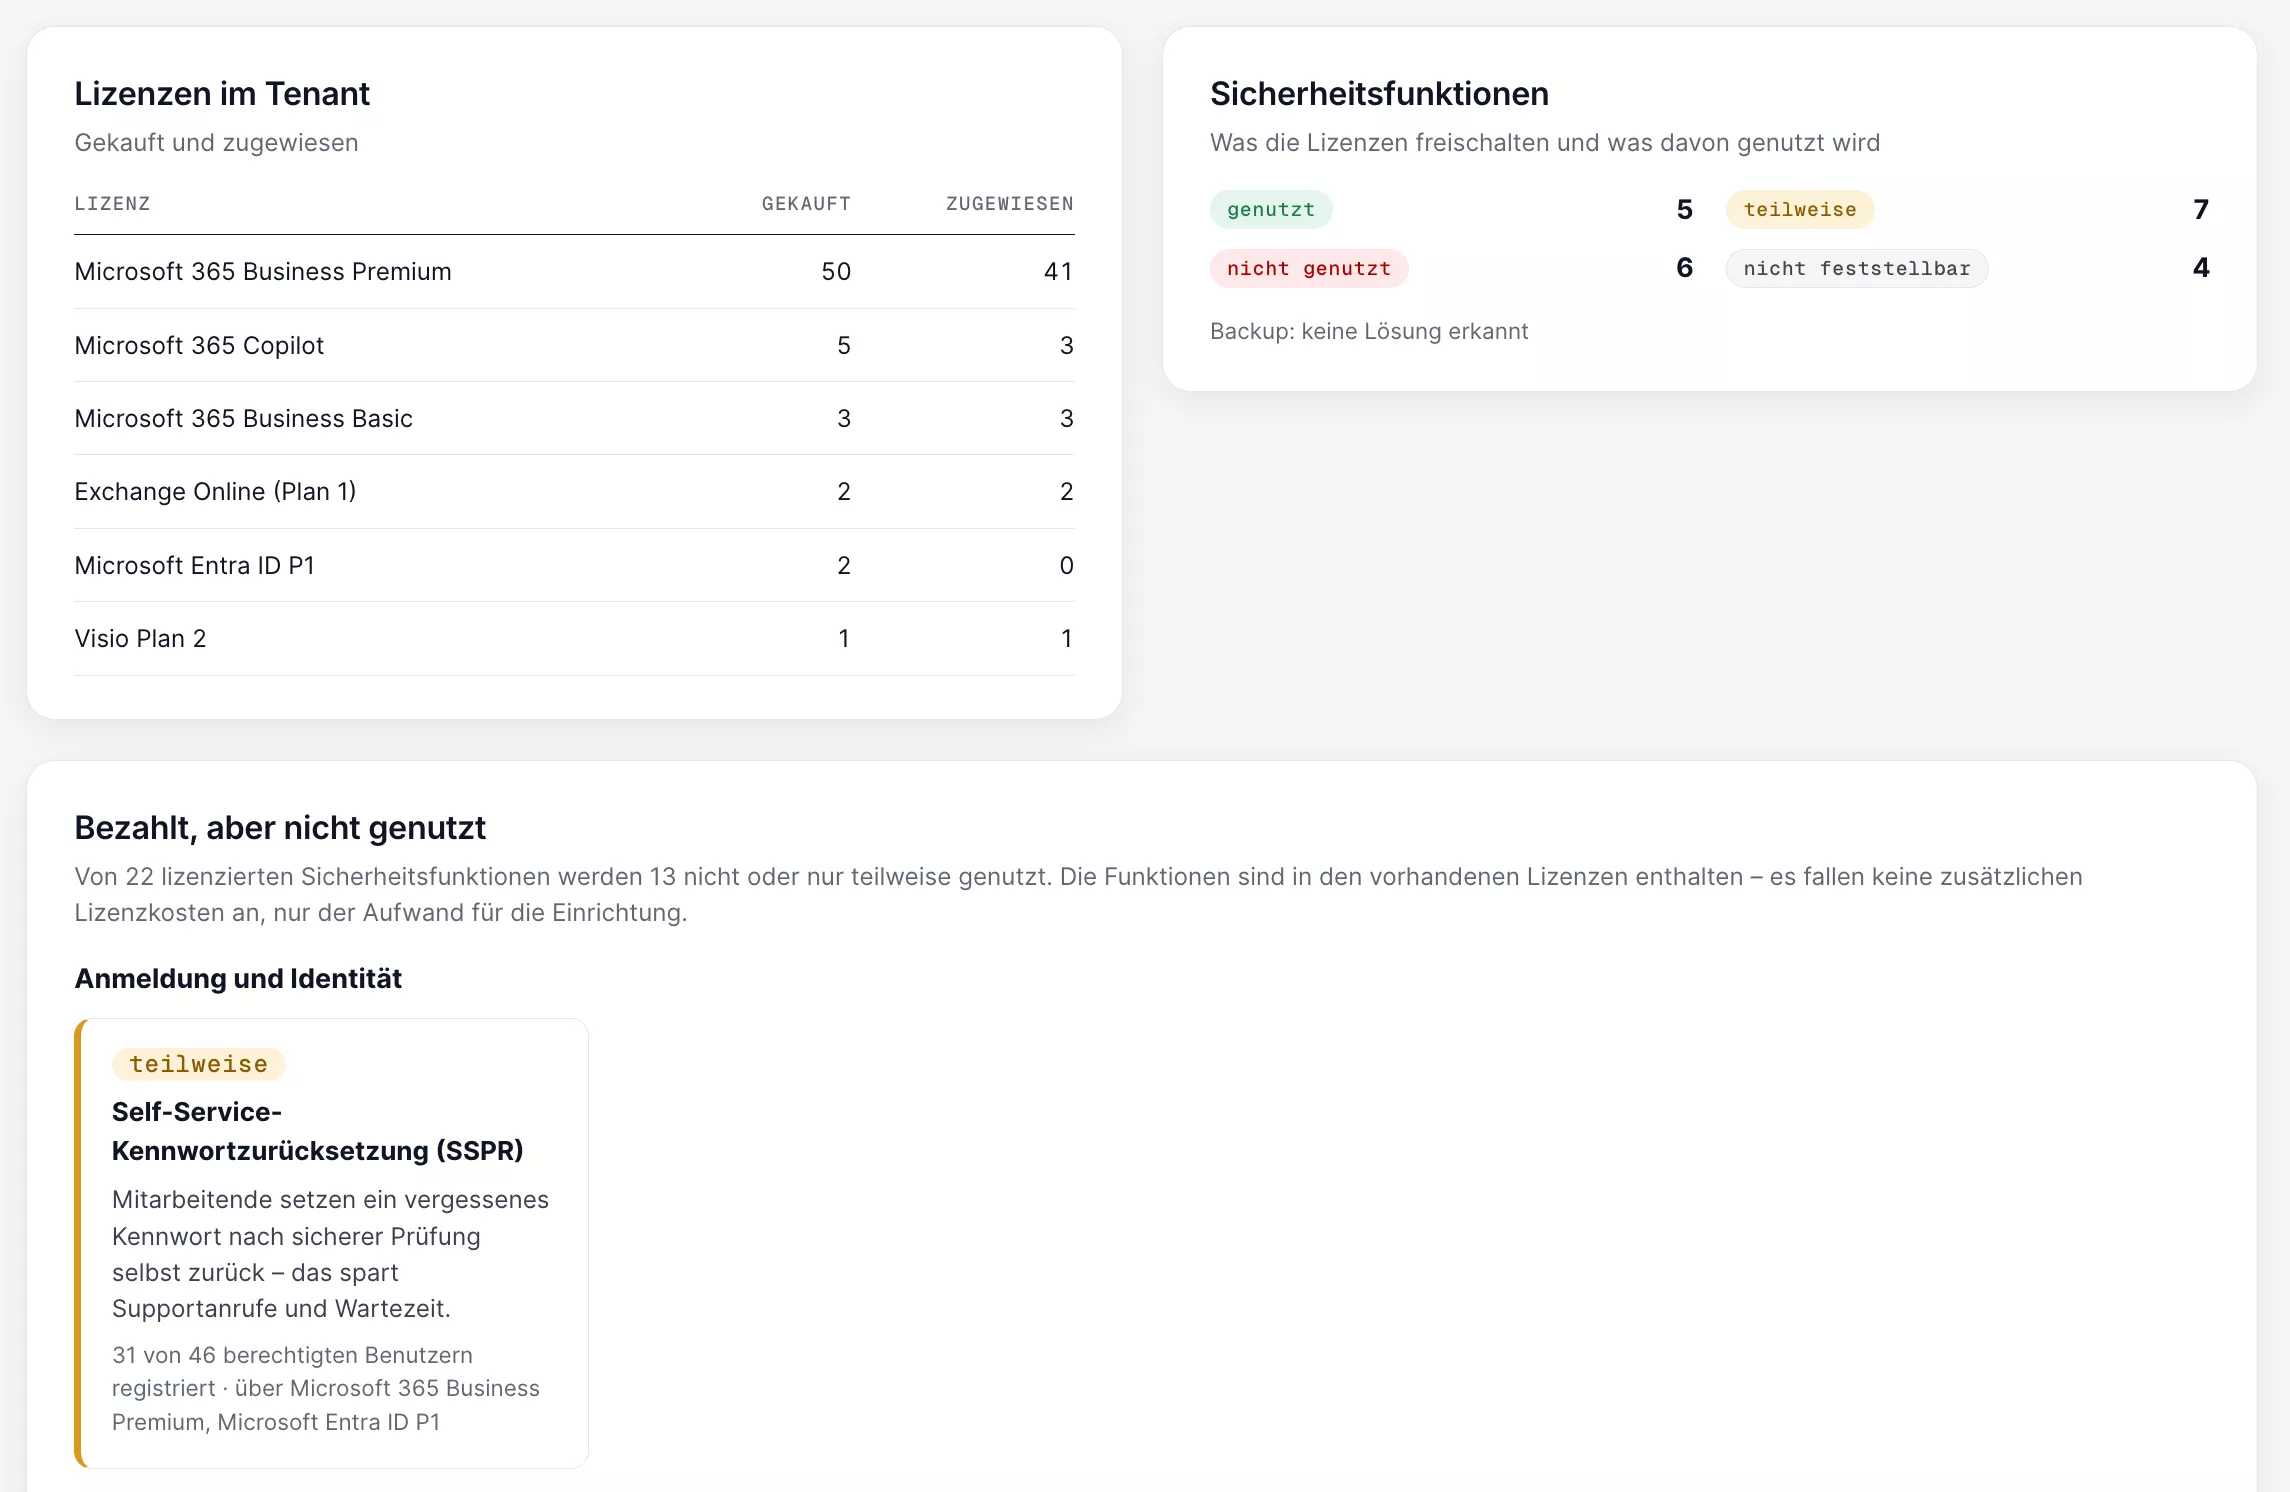Select purchased value 50 for Business Premium
Screen dimensions: 2290x1492
(836, 272)
